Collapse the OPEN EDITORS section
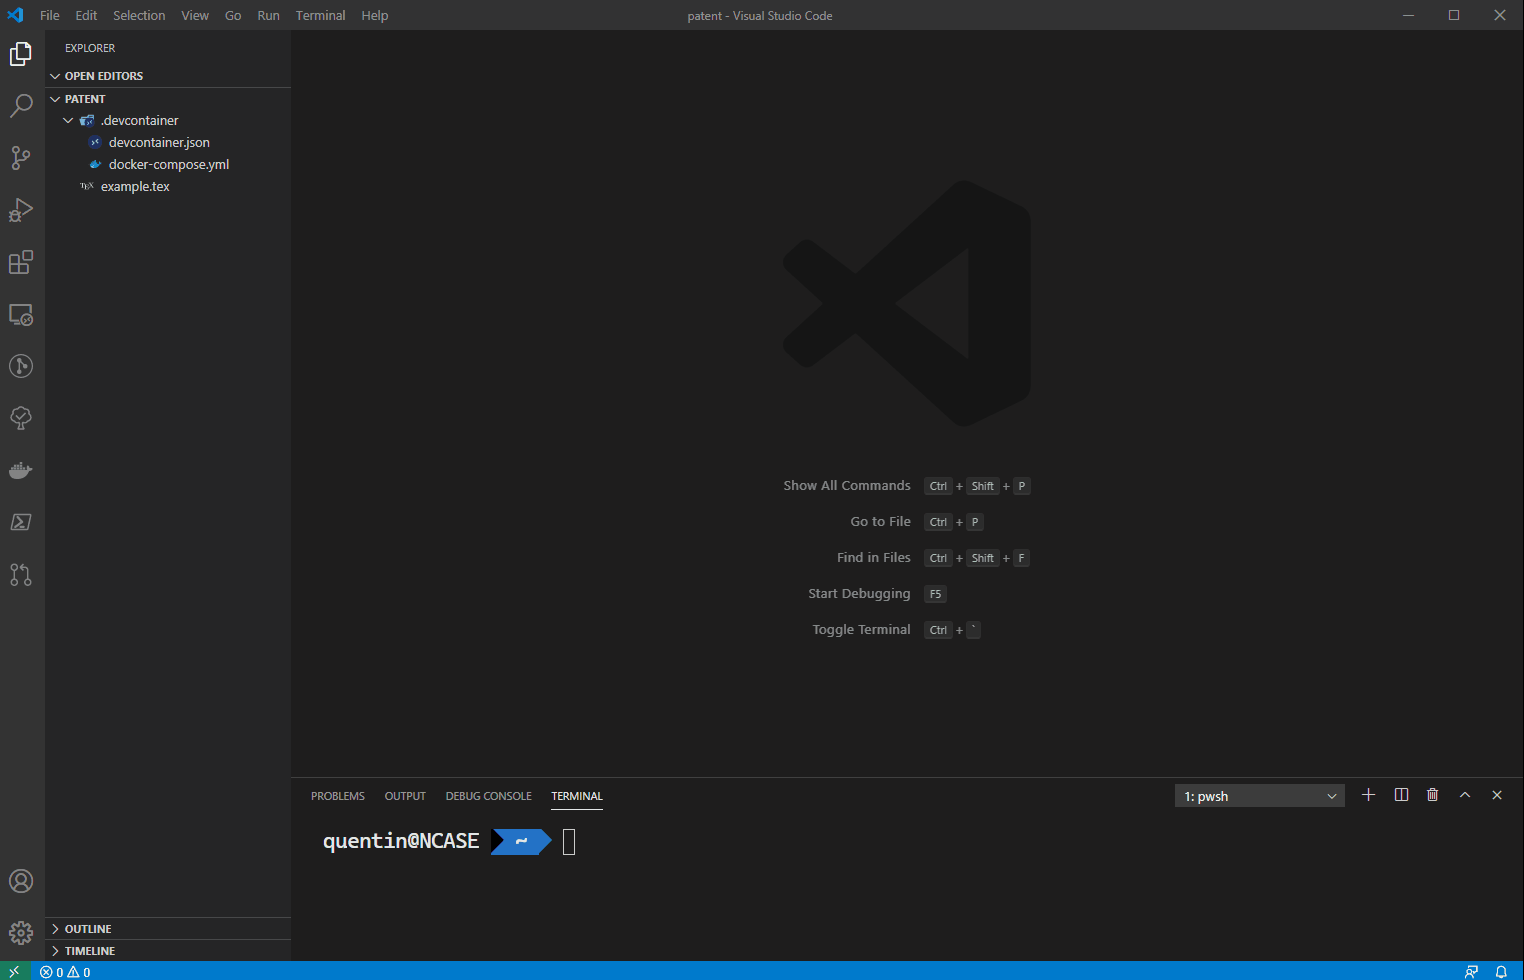1524x980 pixels. pos(55,76)
